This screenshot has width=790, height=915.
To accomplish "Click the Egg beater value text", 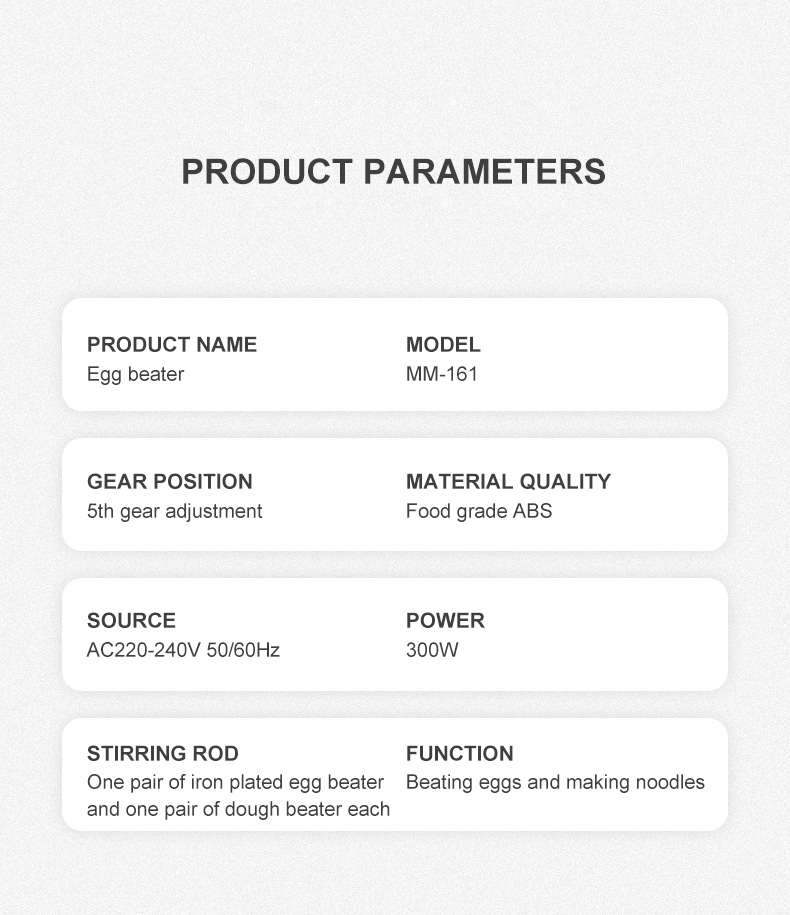I will click(135, 375).
